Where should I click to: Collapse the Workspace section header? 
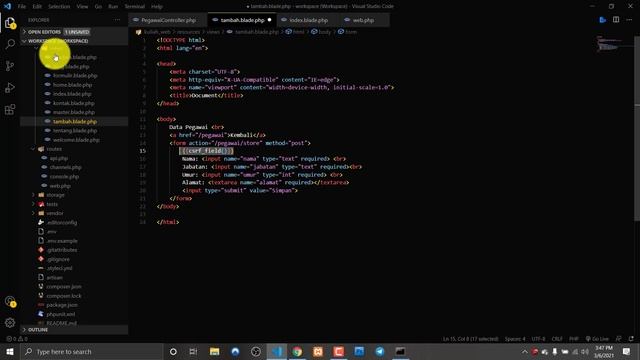(58, 41)
